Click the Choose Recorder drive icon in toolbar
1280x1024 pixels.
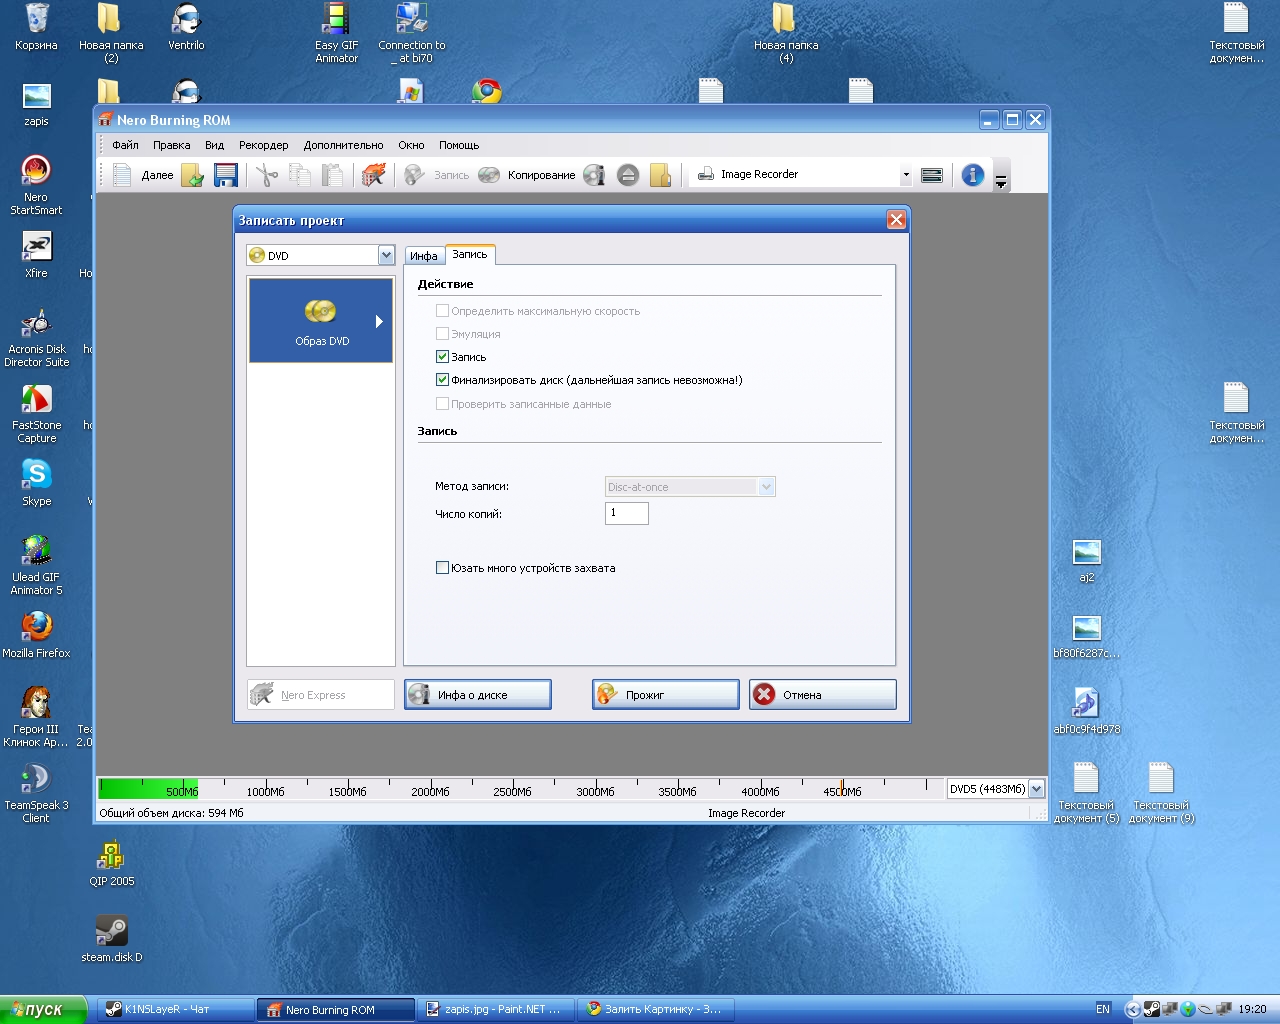(x=931, y=175)
